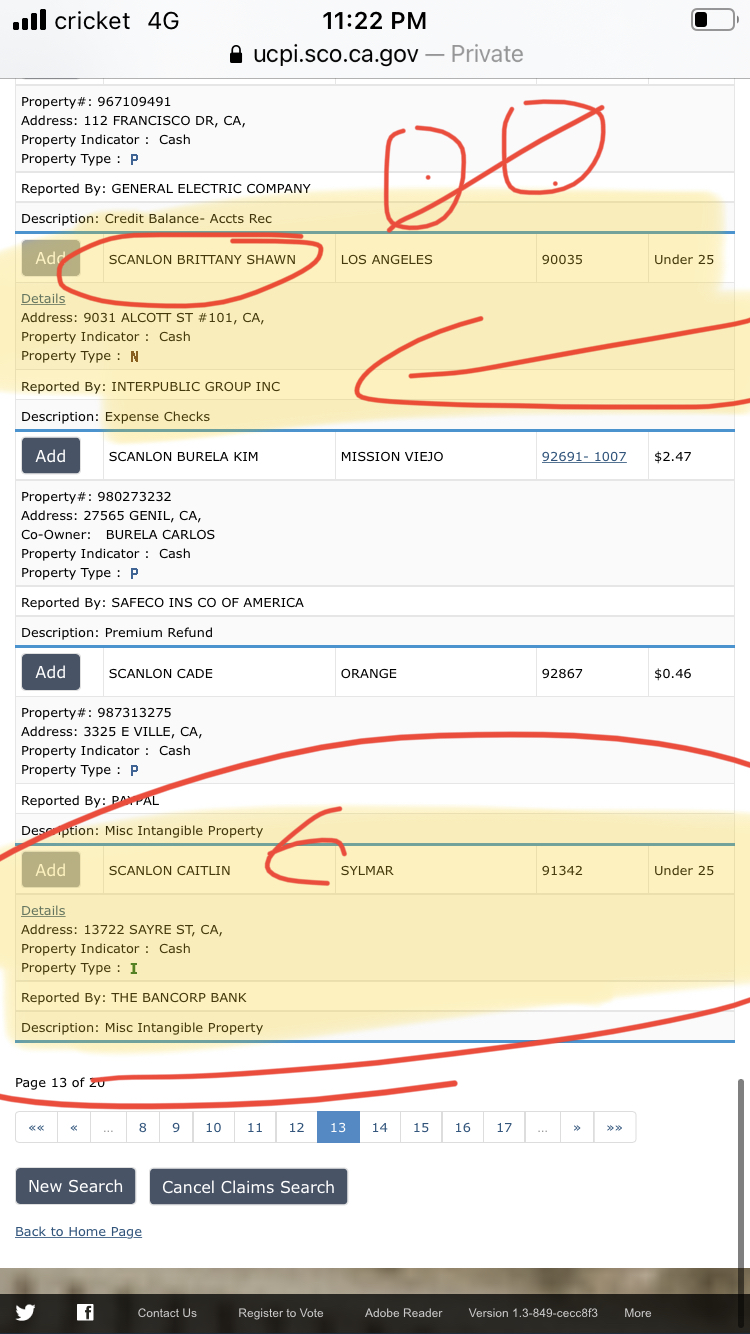The image size is (750, 1334).
Task: Tap the ucpi.sco.ca.gov address bar
Action: point(376,54)
